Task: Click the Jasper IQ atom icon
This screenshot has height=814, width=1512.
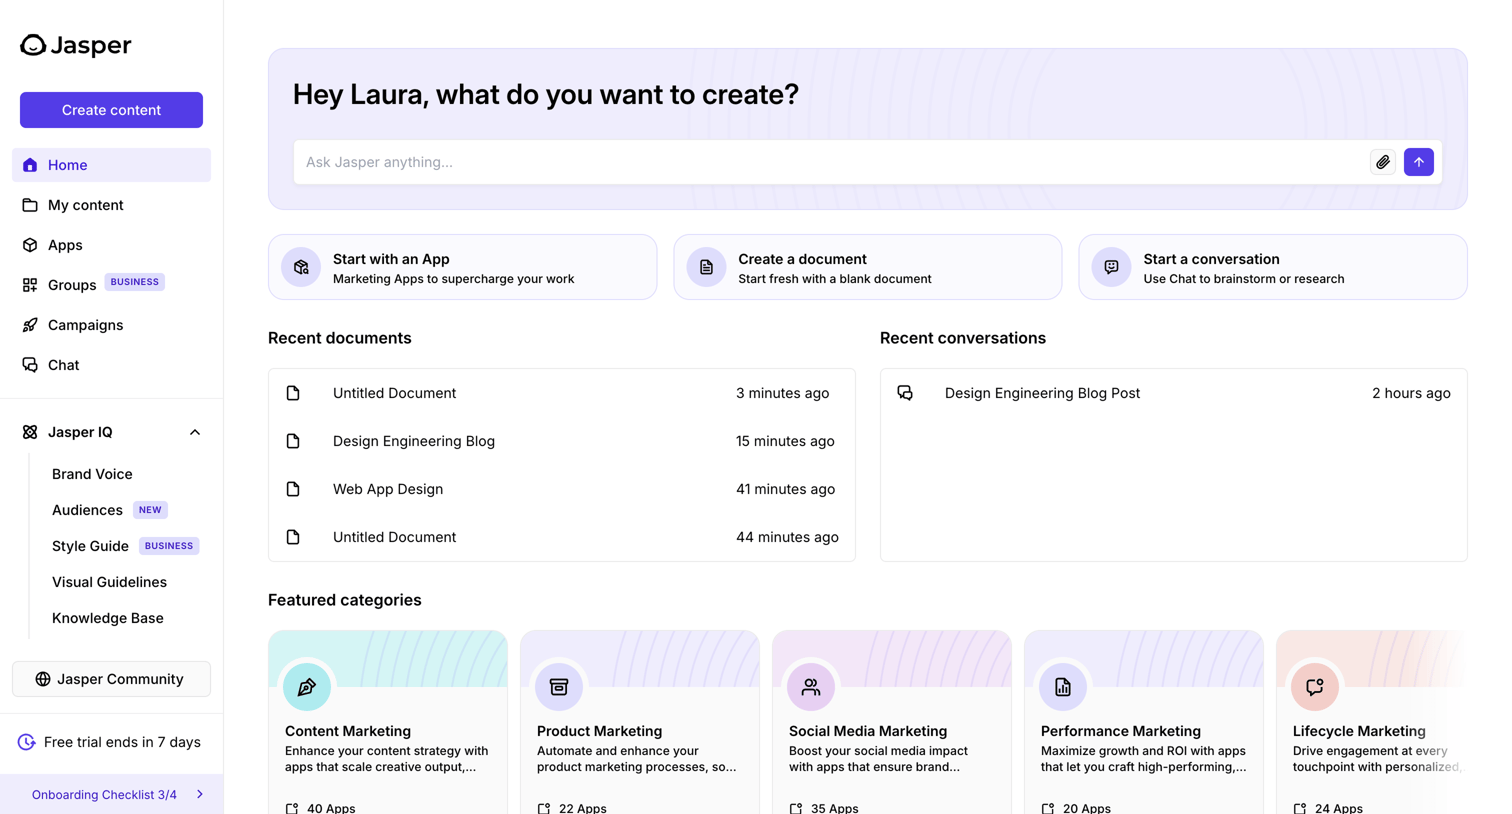Action: (x=30, y=432)
